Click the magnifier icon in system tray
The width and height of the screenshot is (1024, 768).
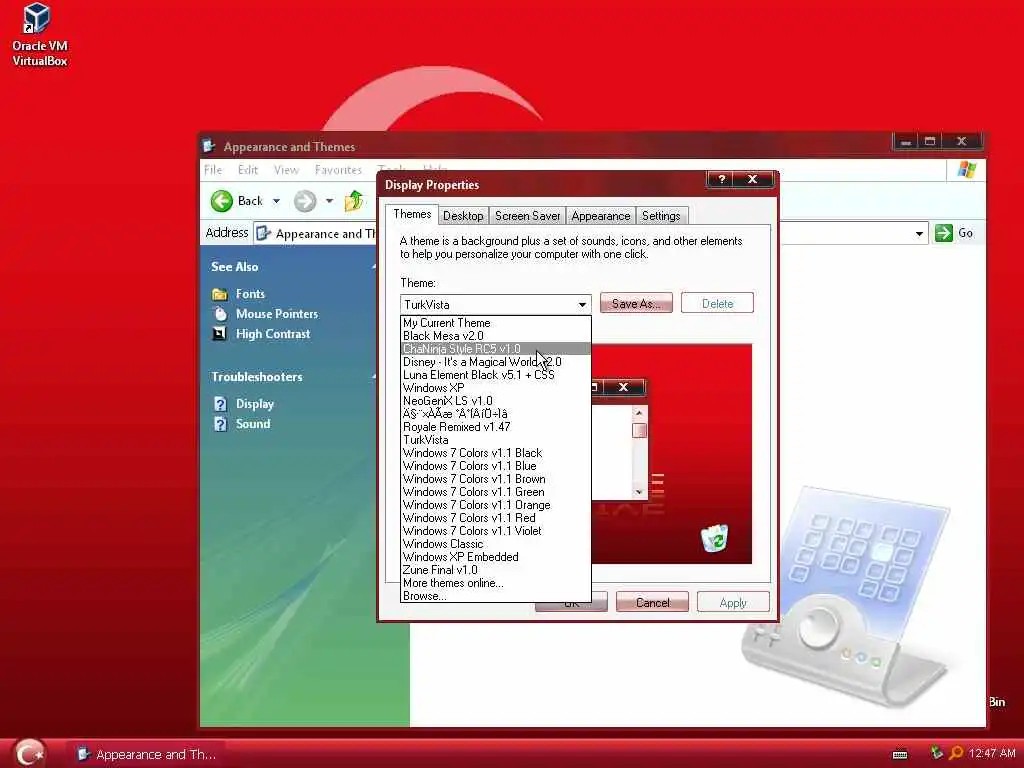click(956, 754)
